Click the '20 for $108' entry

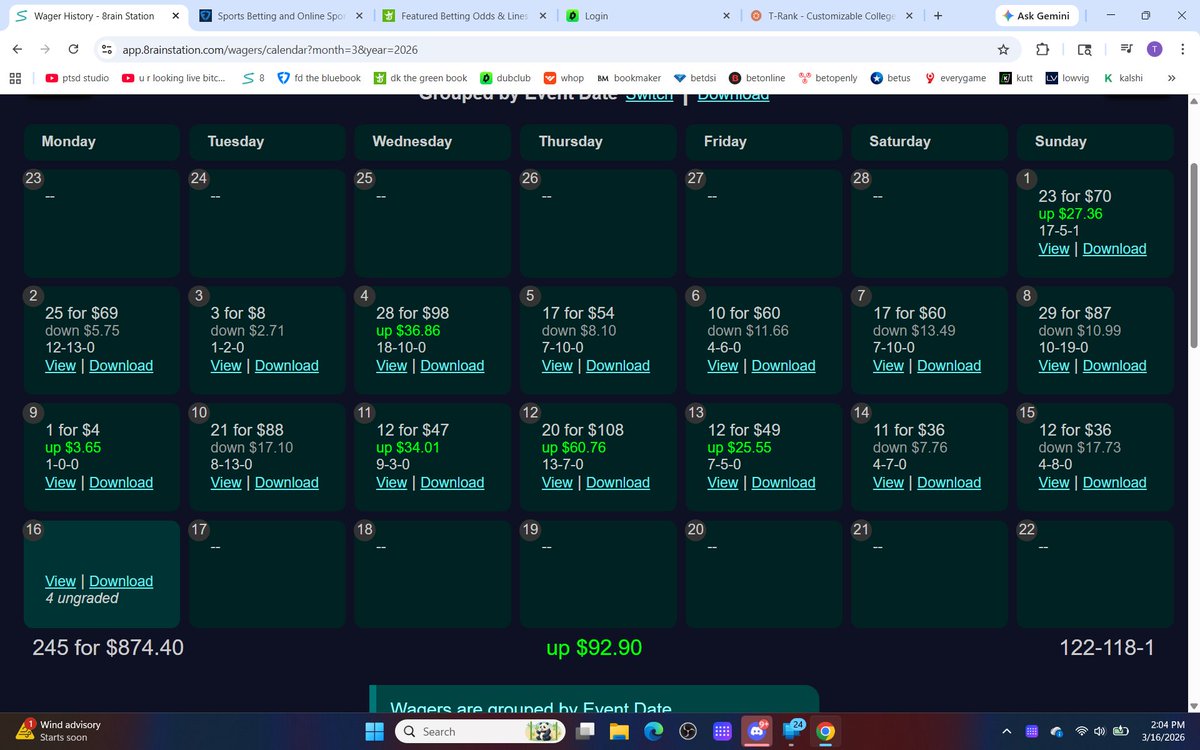pos(582,430)
